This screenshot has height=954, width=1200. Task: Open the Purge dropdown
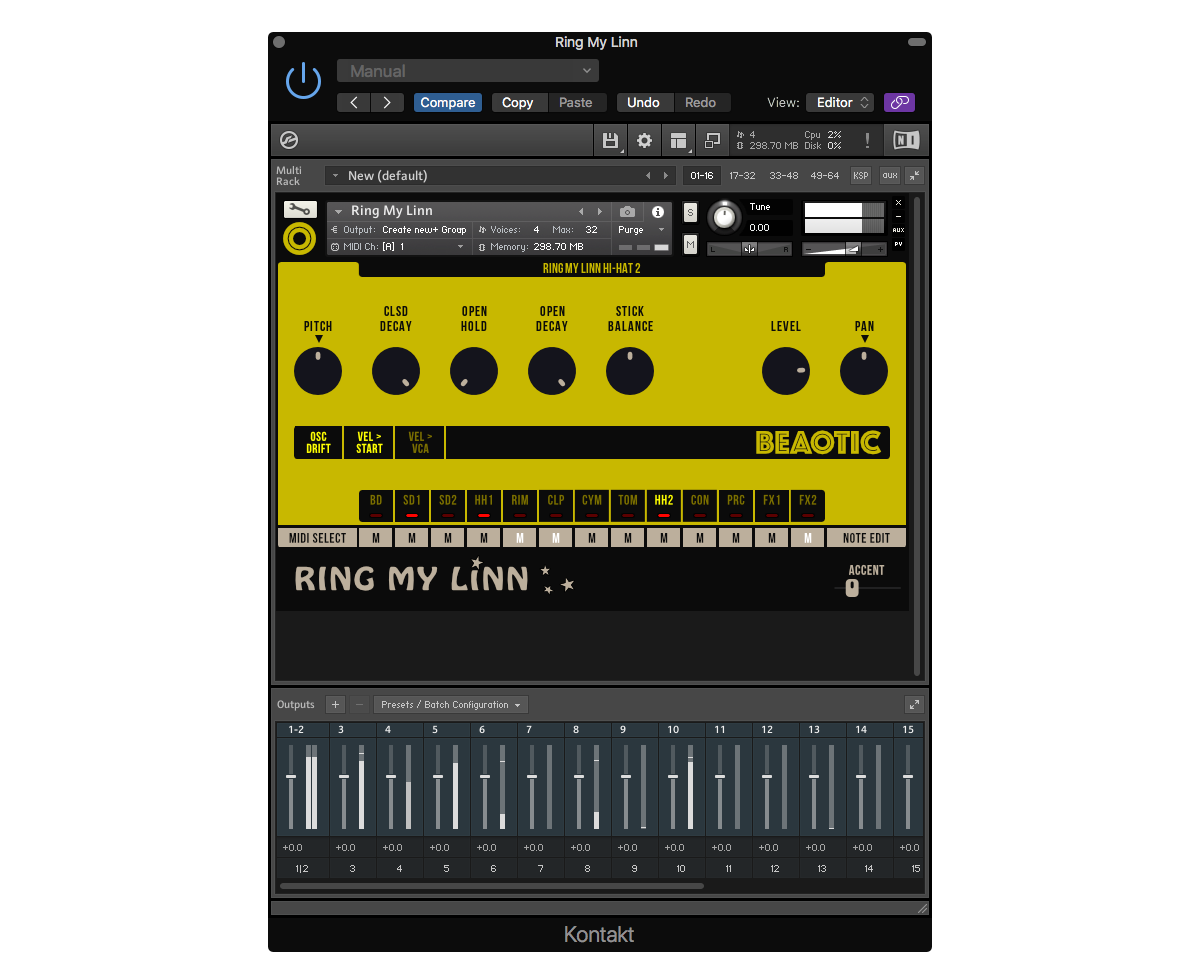pos(642,230)
